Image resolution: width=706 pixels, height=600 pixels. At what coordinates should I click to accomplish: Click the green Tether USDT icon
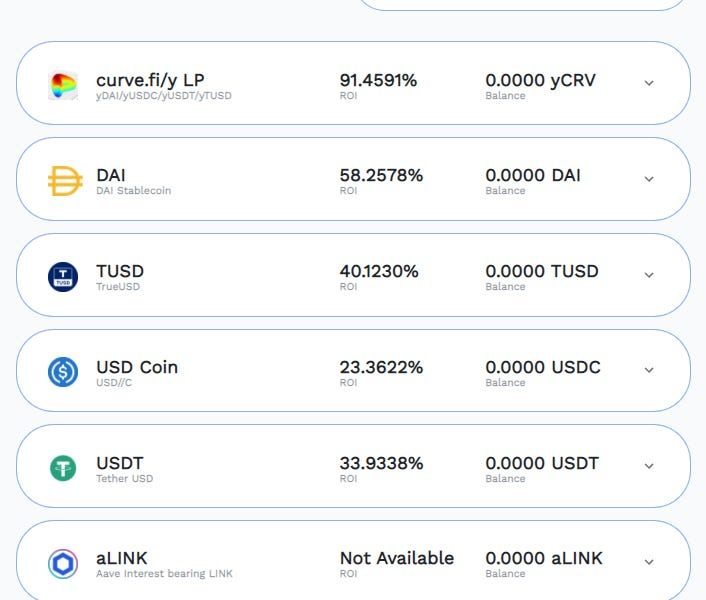tap(63, 468)
